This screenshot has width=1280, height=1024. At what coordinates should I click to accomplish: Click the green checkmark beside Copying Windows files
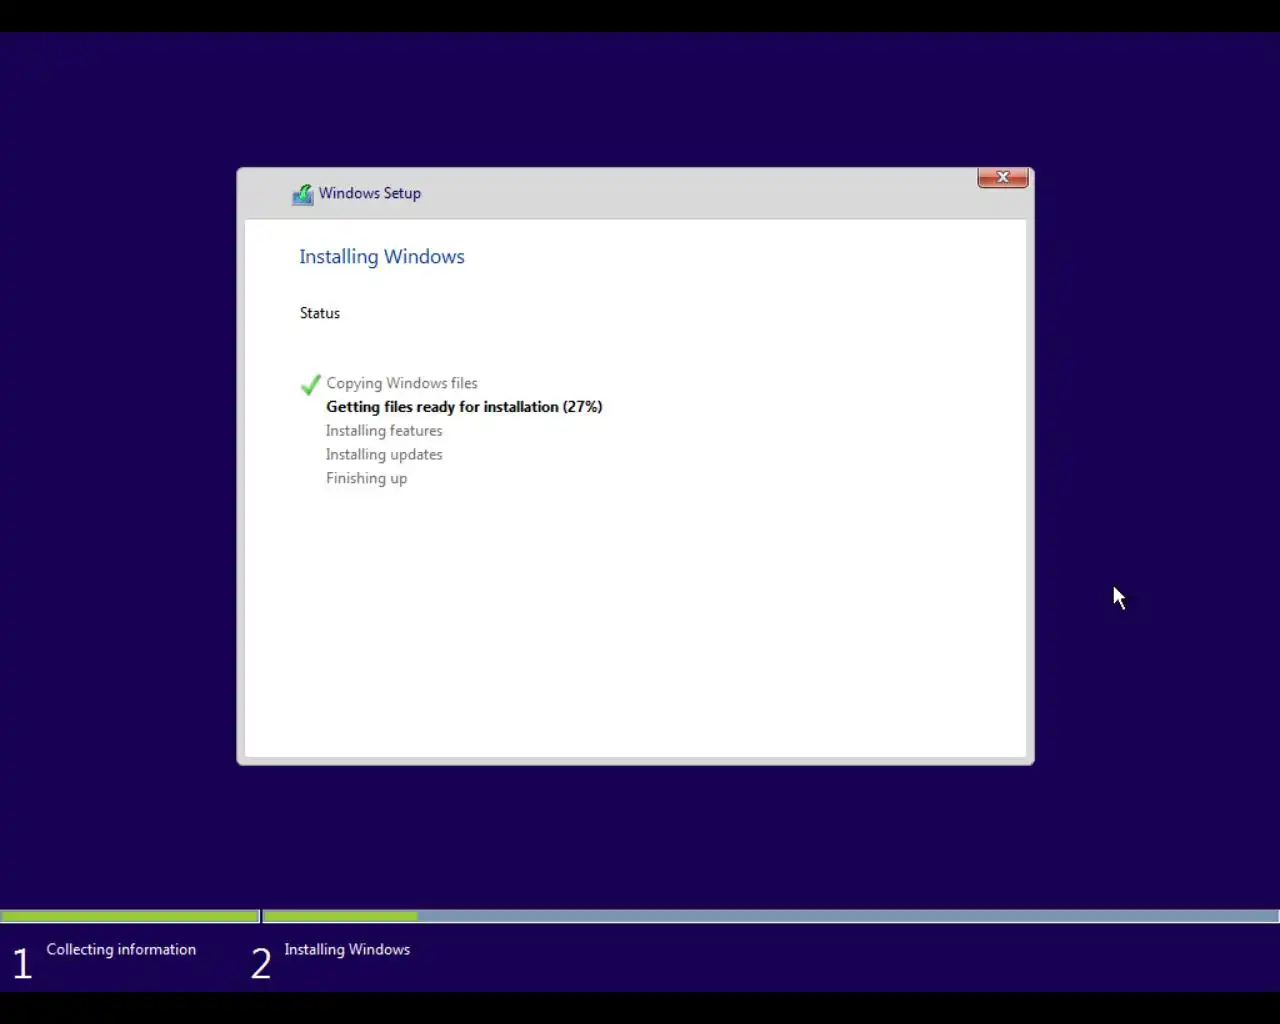[311, 384]
